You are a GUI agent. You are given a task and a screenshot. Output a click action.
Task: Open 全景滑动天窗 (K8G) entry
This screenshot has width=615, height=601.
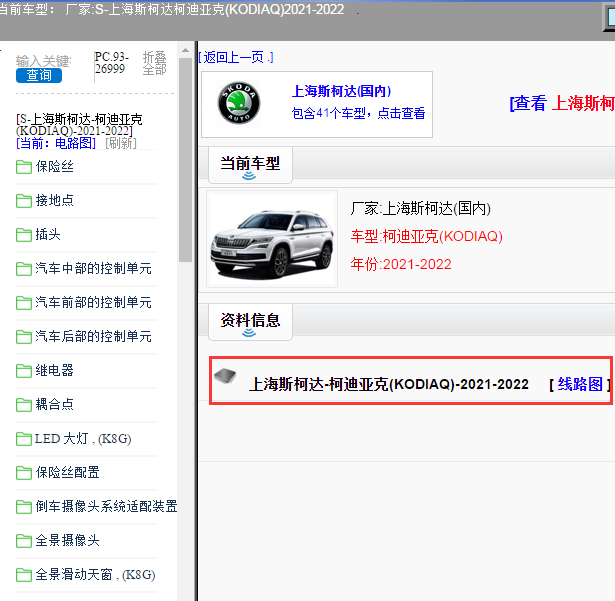[95, 575]
